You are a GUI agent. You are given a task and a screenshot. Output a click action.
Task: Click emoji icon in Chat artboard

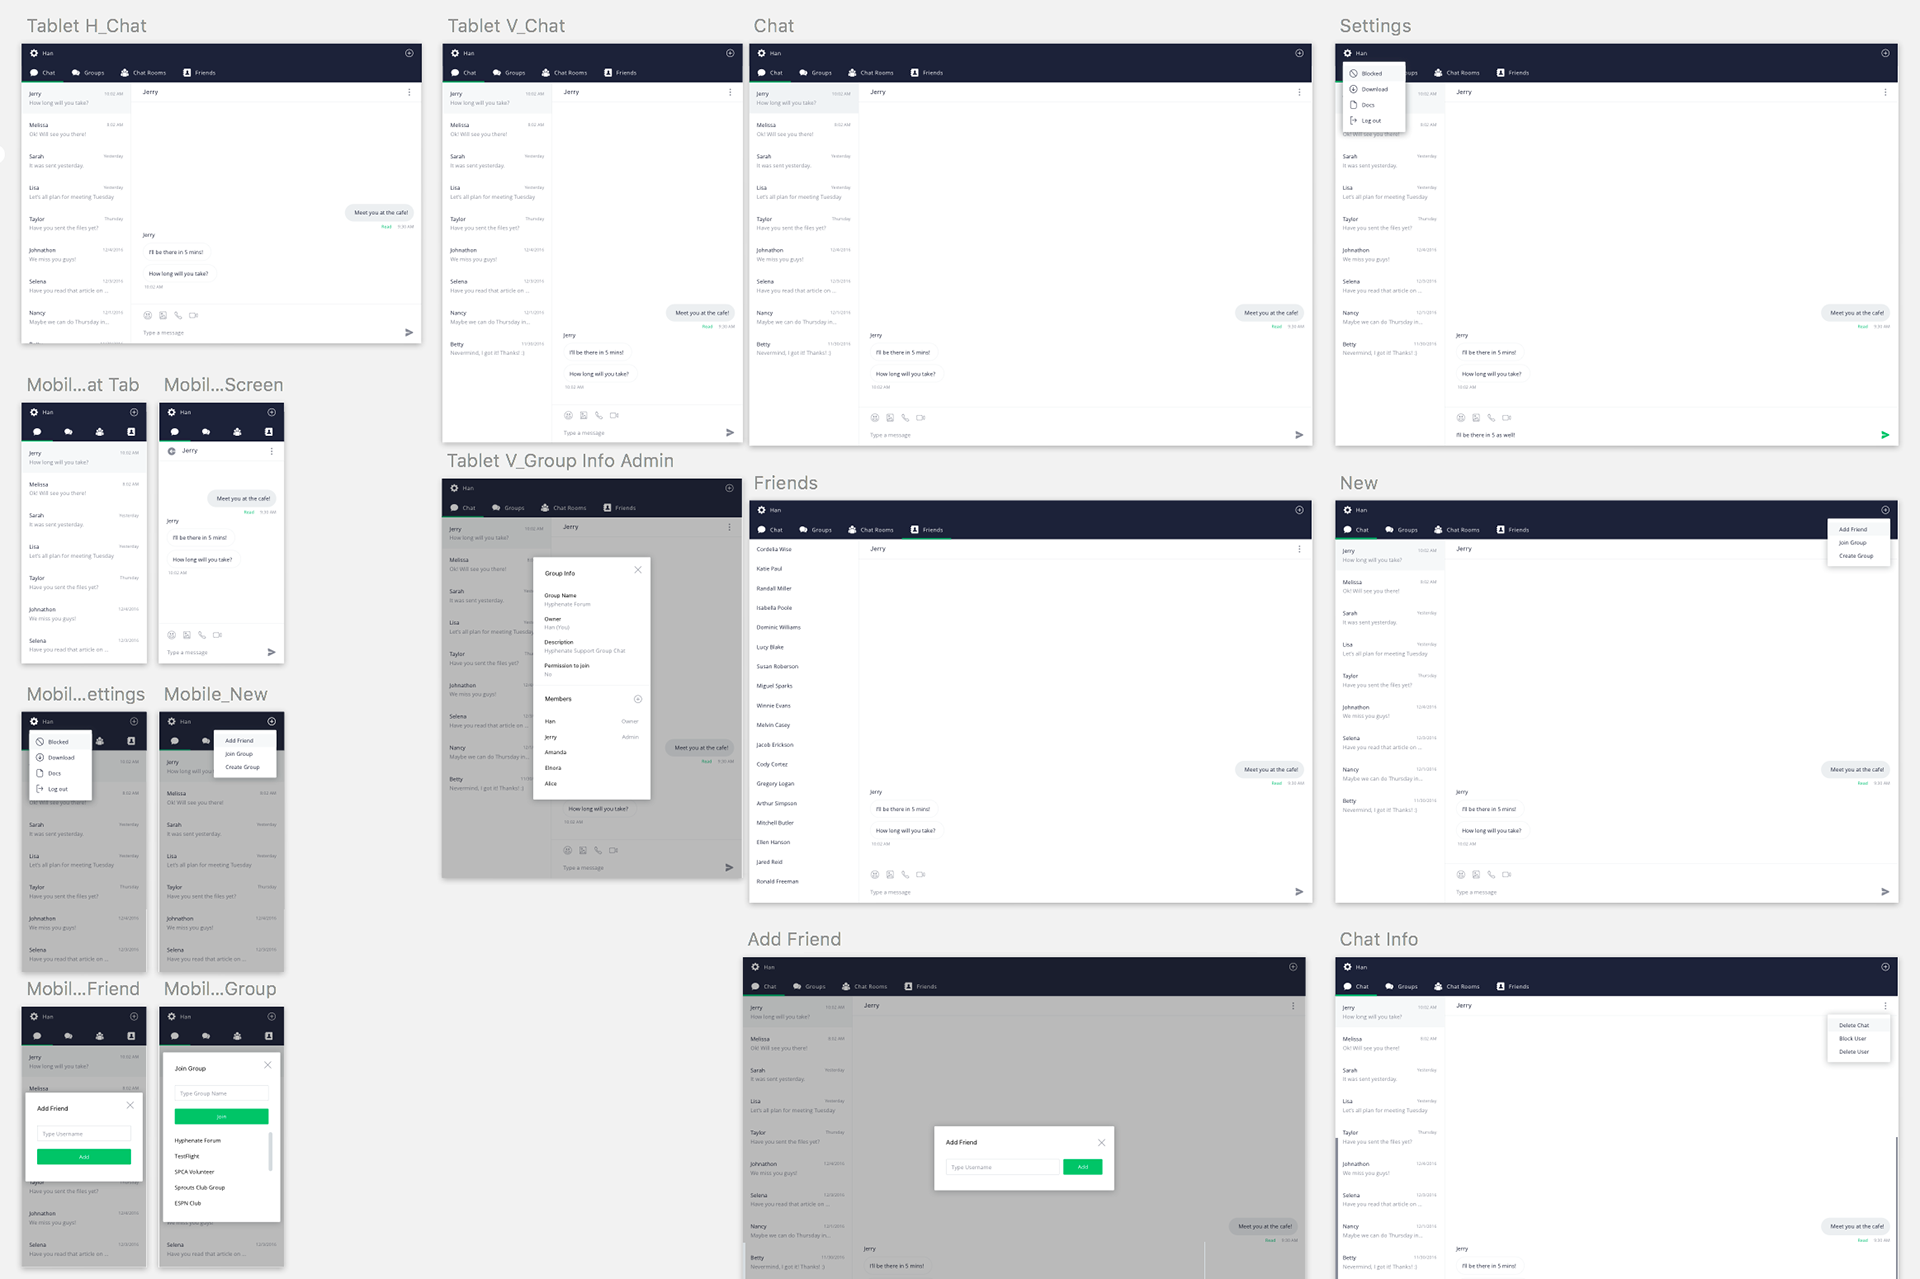[x=875, y=417]
